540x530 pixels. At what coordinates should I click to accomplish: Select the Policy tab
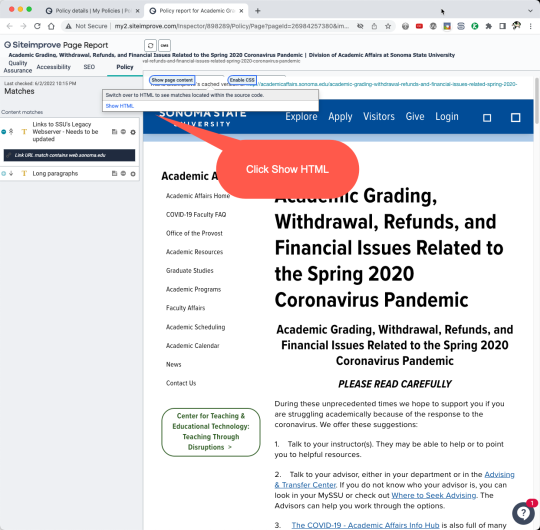coord(125,67)
